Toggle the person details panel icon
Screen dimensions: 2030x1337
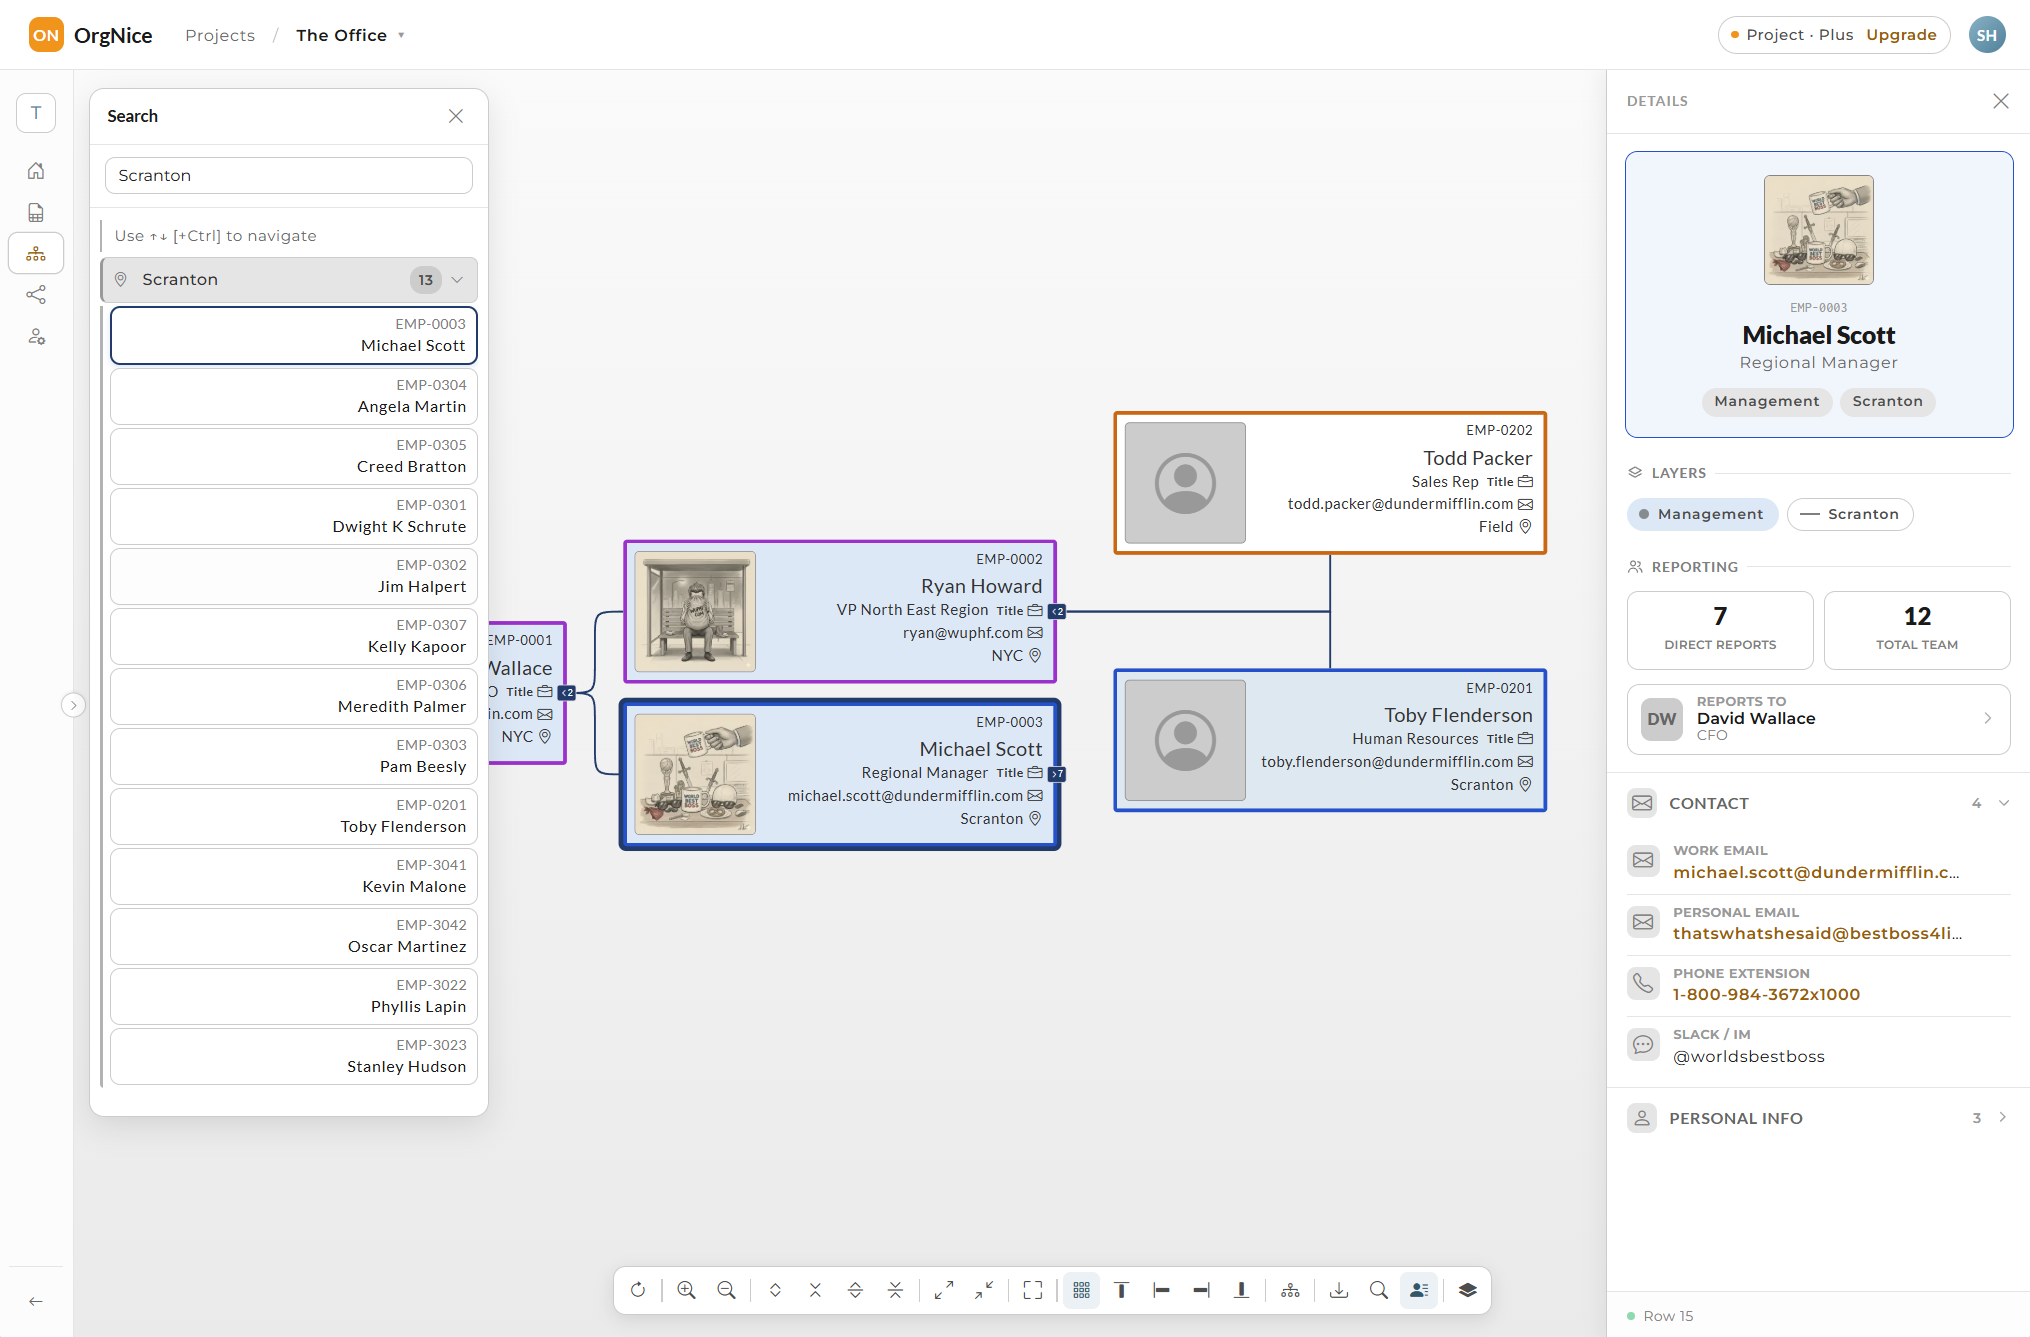(x=1419, y=1290)
